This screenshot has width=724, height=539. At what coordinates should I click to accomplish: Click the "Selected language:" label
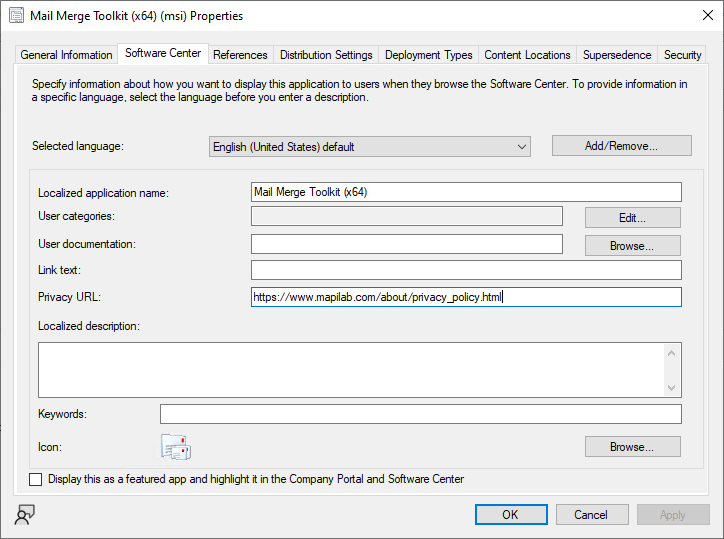click(78, 146)
